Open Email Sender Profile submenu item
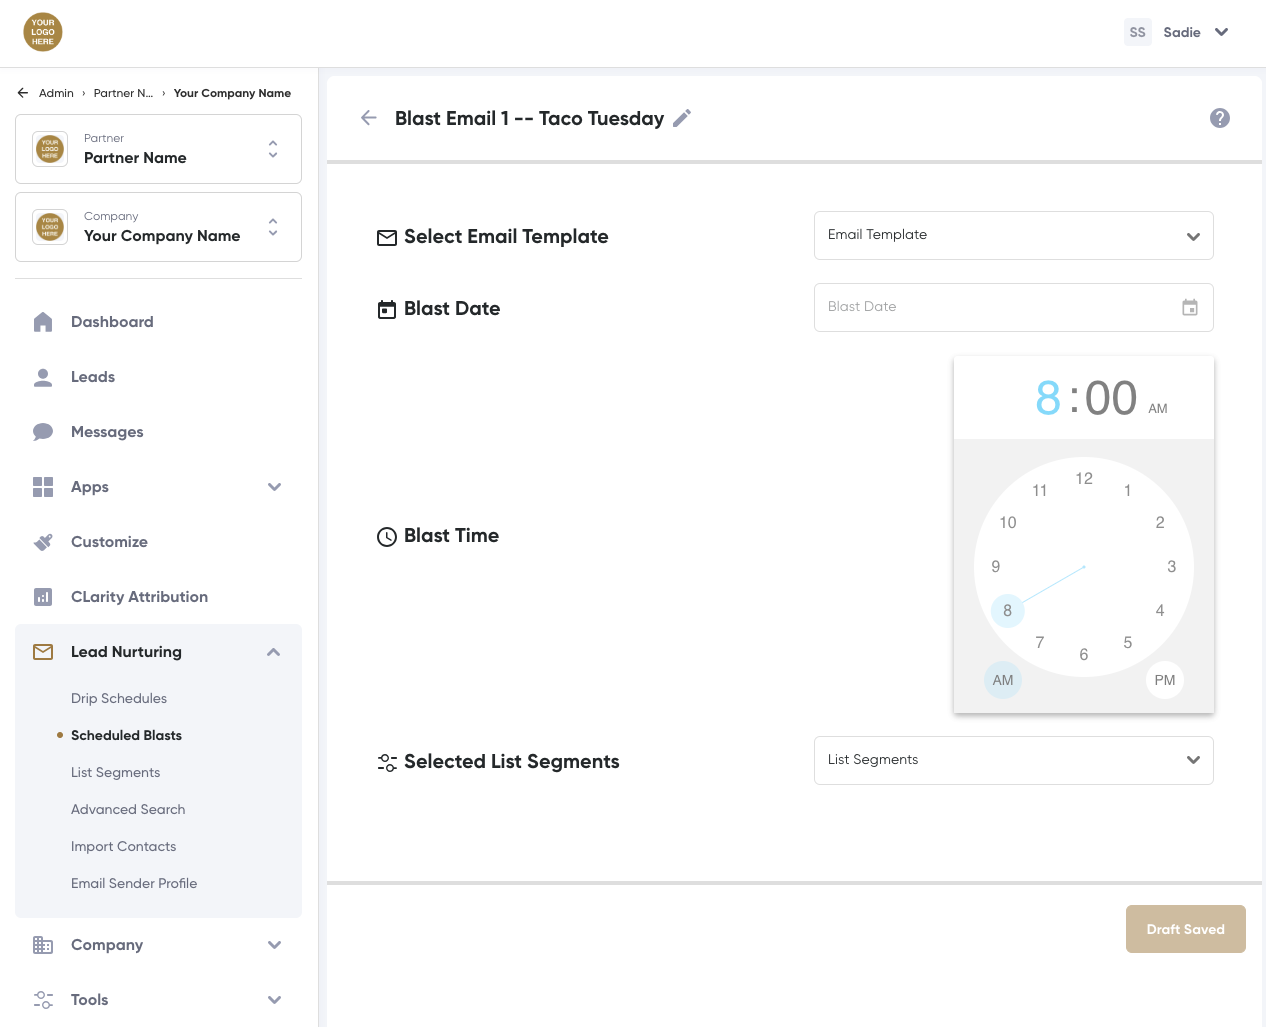Image resolution: width=1266 pixels, height=1027 pixels. click(134, 883)
